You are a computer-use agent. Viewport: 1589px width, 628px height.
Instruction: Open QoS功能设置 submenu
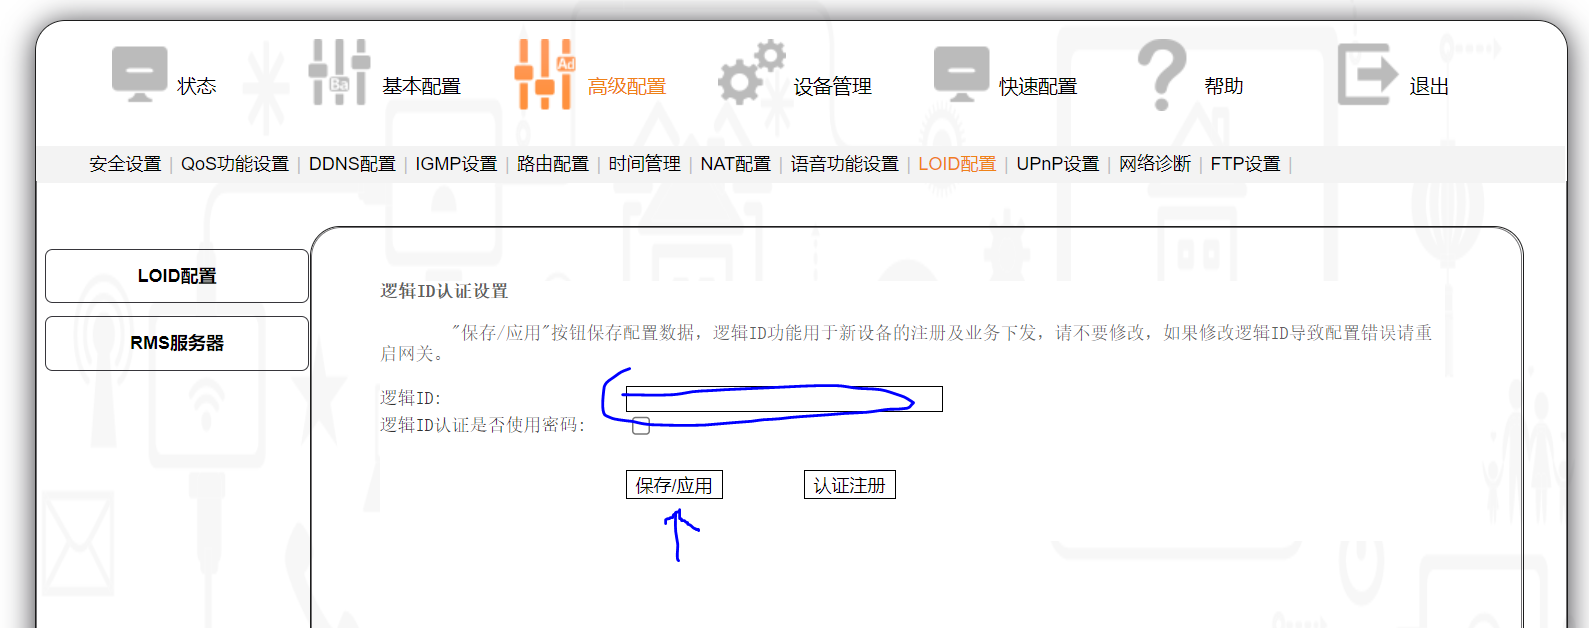(x=235, y=164)
